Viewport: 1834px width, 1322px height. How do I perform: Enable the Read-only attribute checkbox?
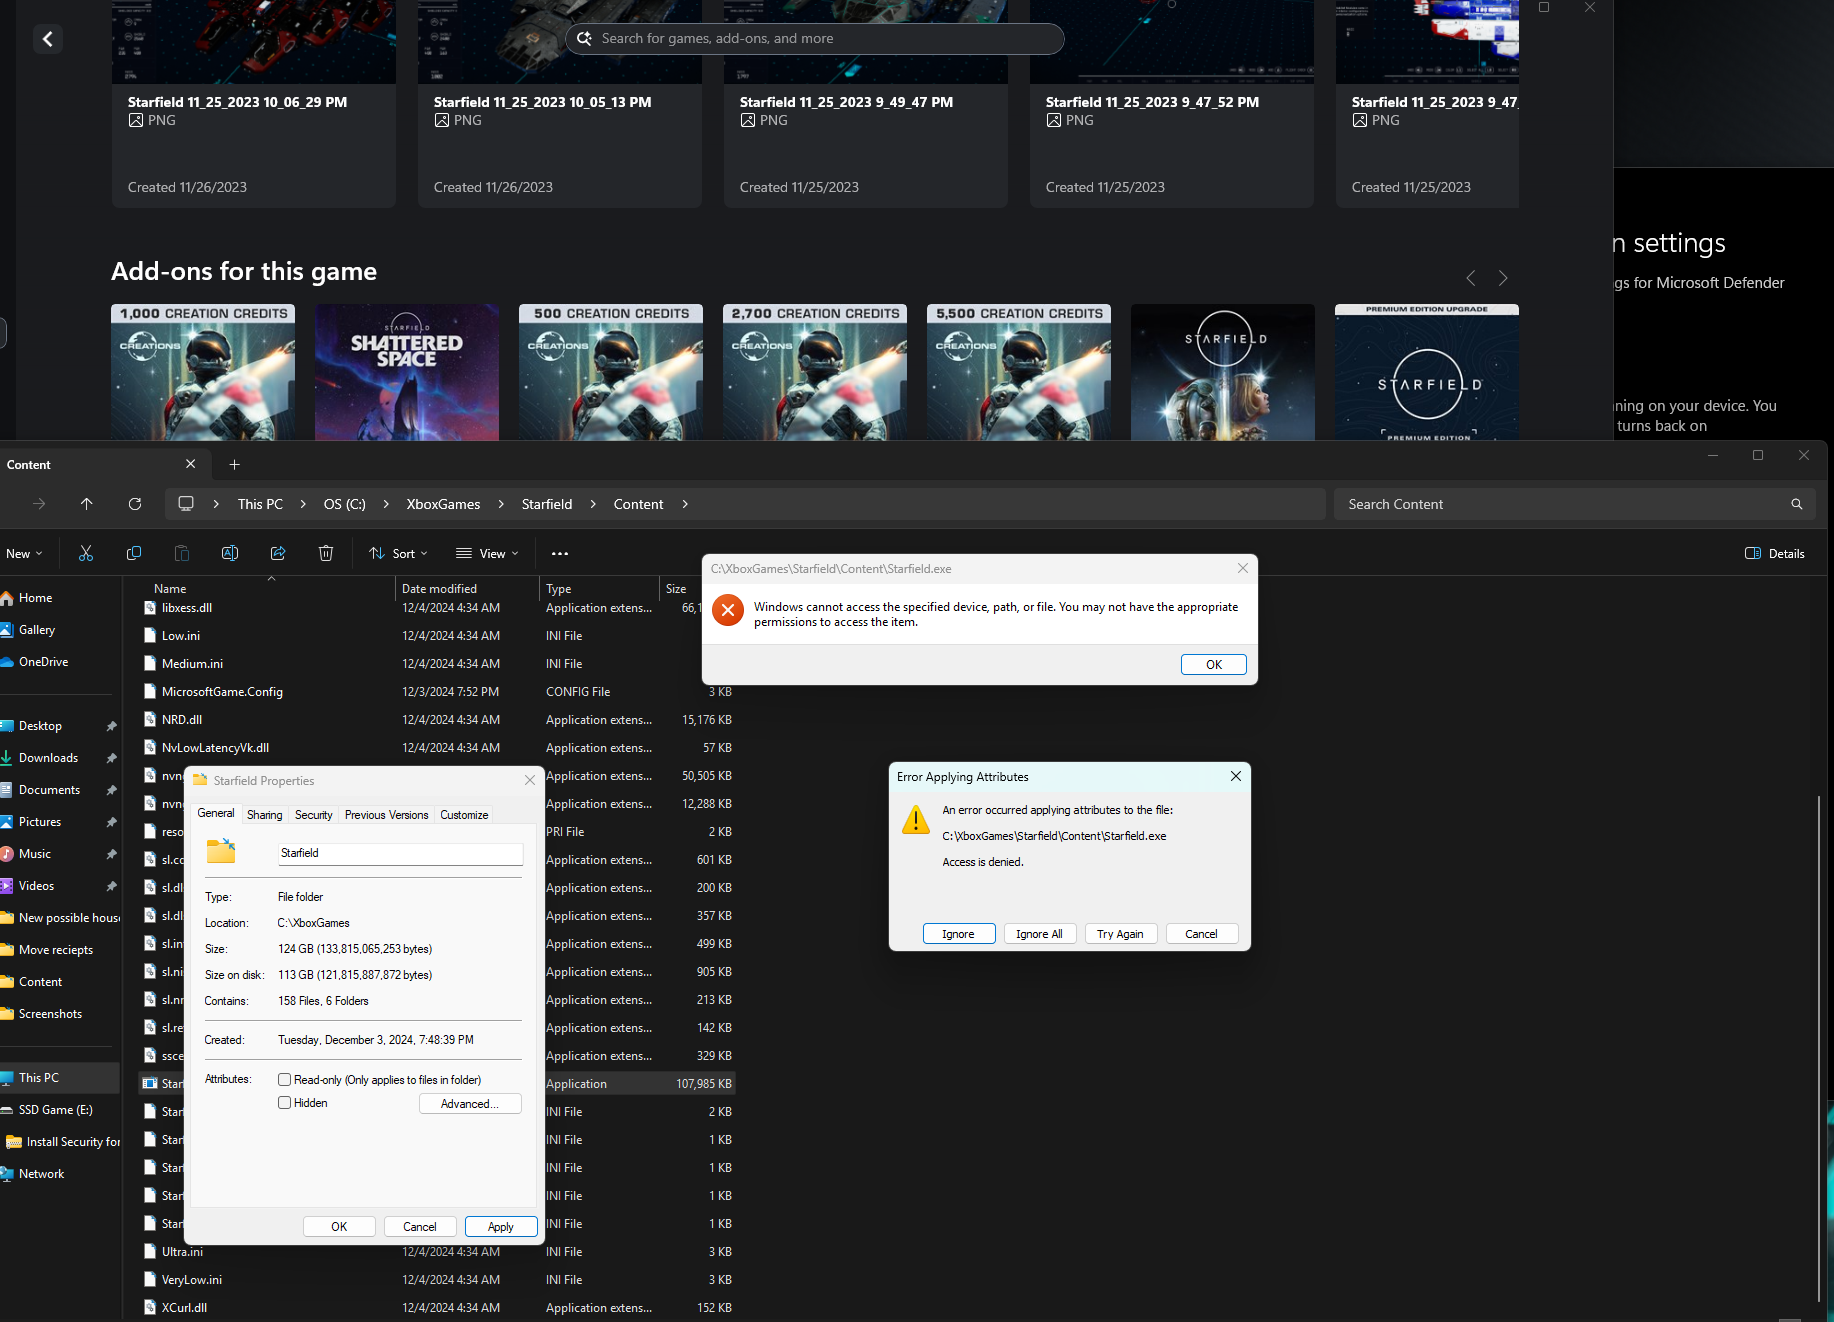click(x=285, y=1080)
